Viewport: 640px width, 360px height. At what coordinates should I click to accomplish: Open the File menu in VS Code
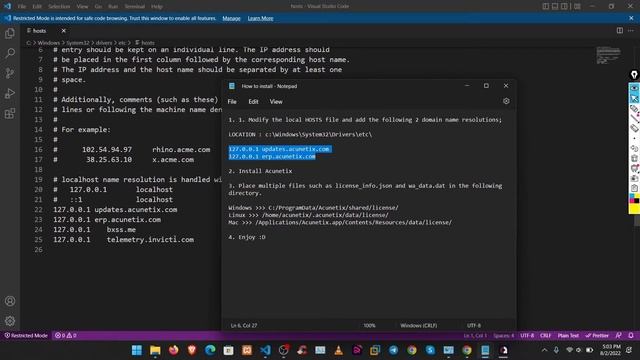pyautogui.click(x=22, y=7)
